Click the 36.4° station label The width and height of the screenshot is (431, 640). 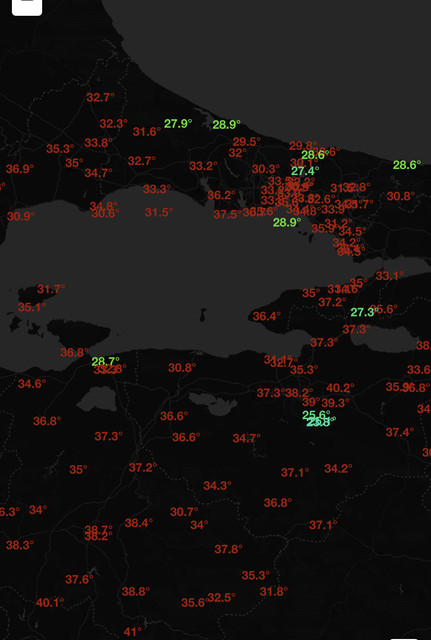click(267, 316)
